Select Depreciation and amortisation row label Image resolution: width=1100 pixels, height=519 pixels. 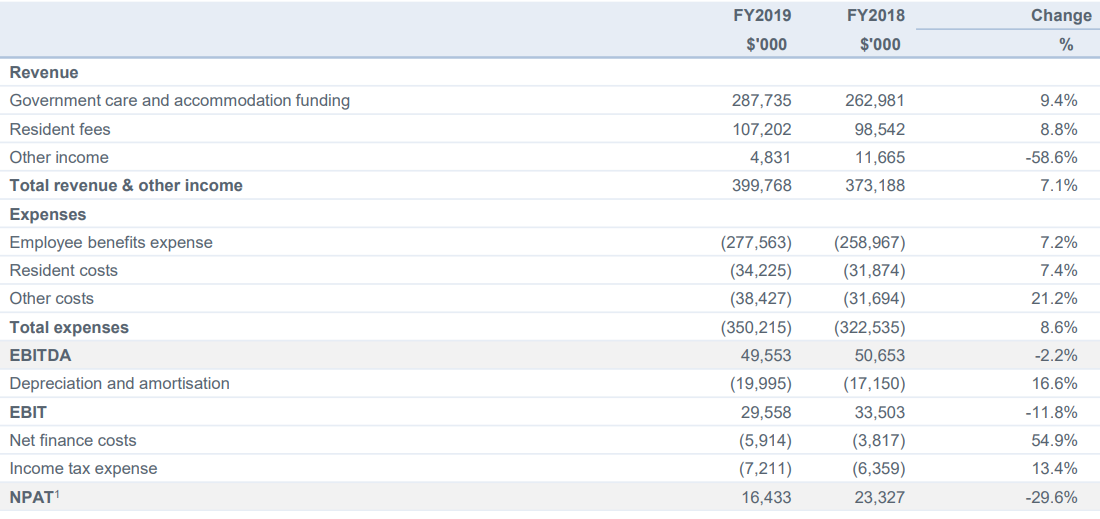[119, 383]
